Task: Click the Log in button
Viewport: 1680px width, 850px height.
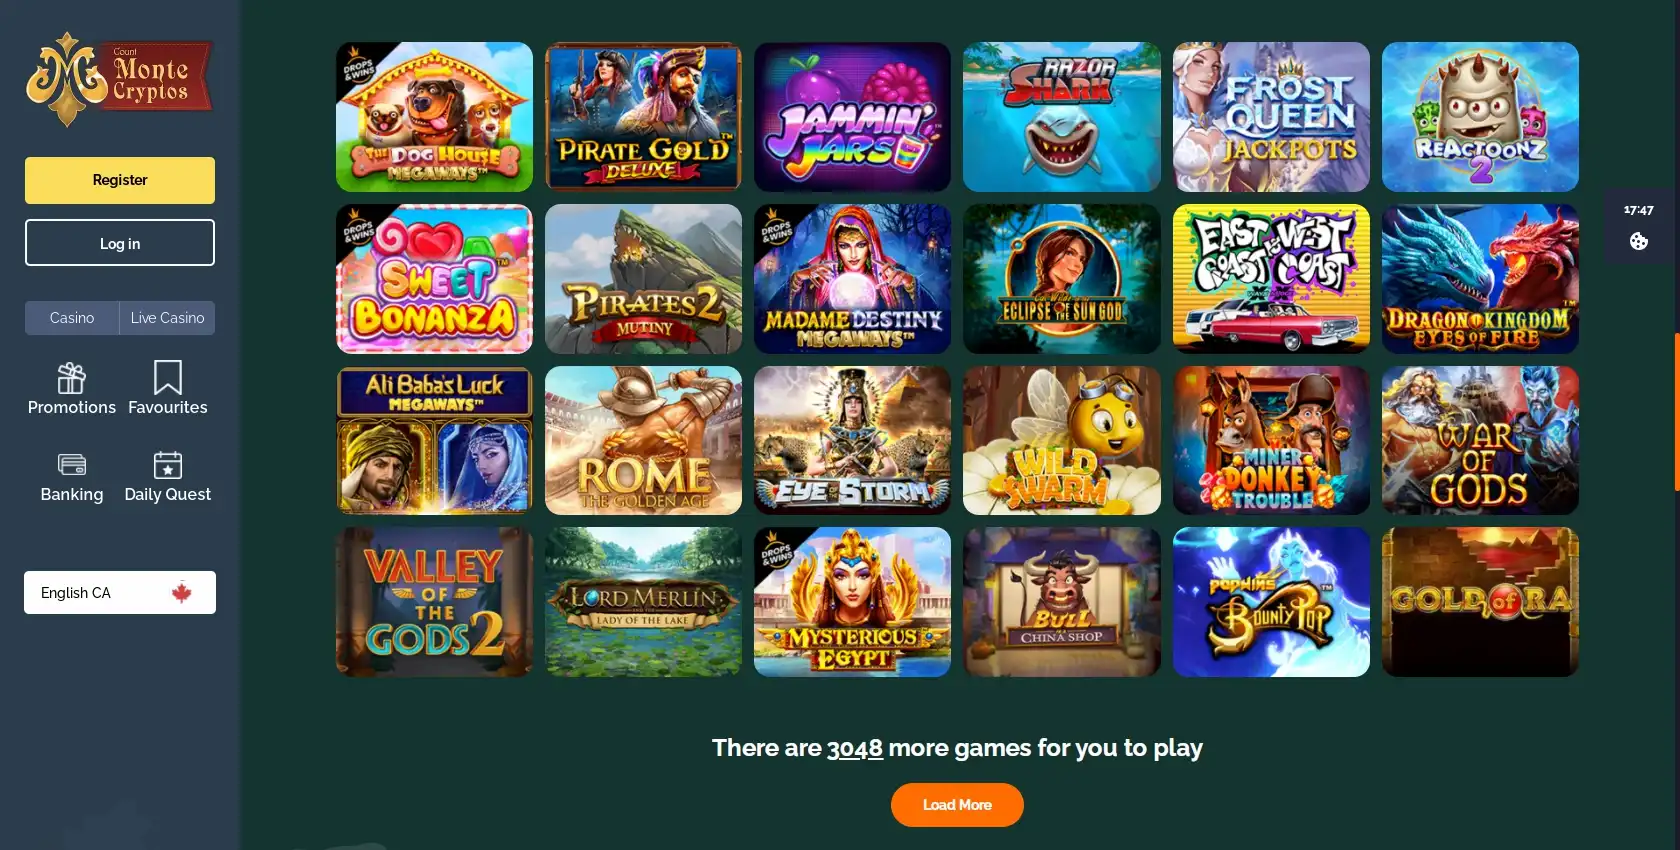Action: pos(120,243)
